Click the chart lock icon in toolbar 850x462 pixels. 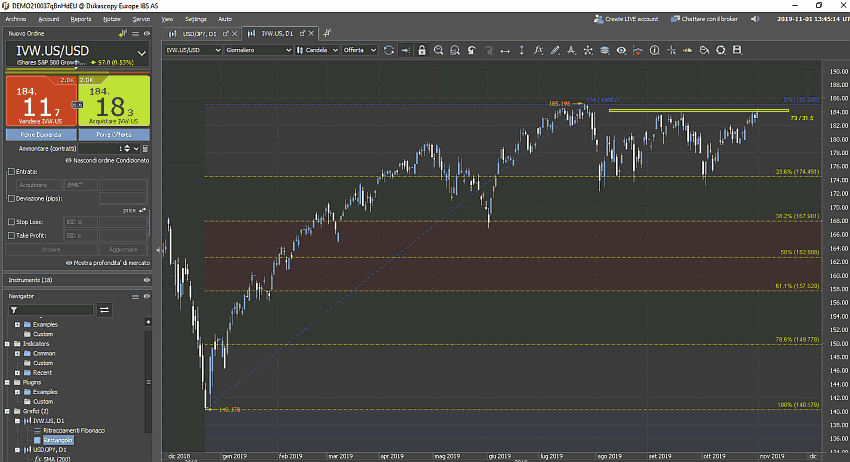click(x=422, y=49)
